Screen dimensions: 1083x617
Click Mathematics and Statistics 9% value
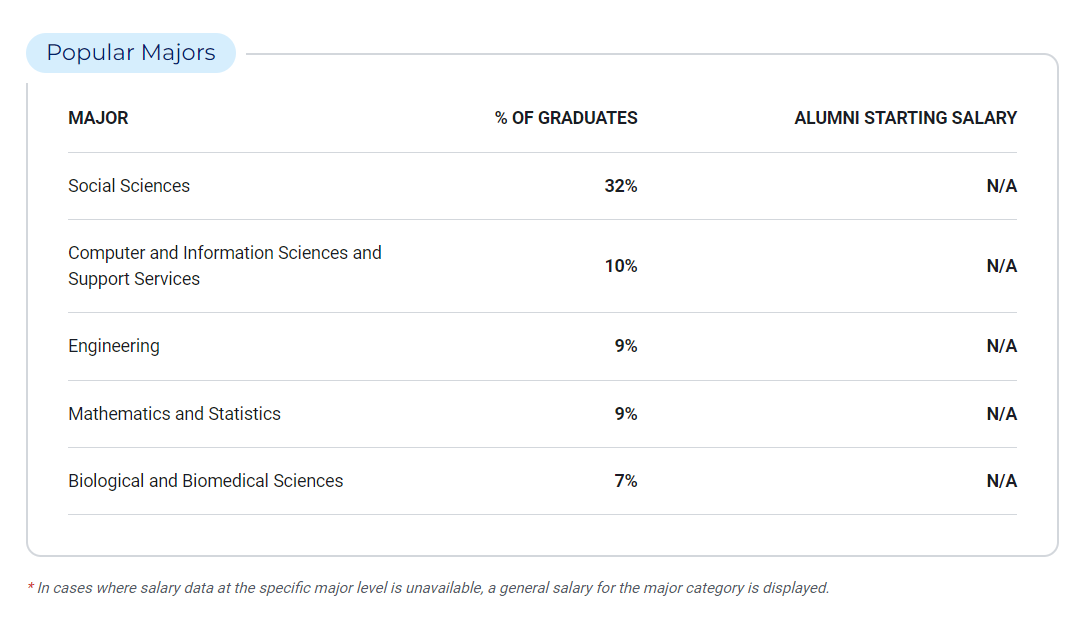[x=626, y=414]
